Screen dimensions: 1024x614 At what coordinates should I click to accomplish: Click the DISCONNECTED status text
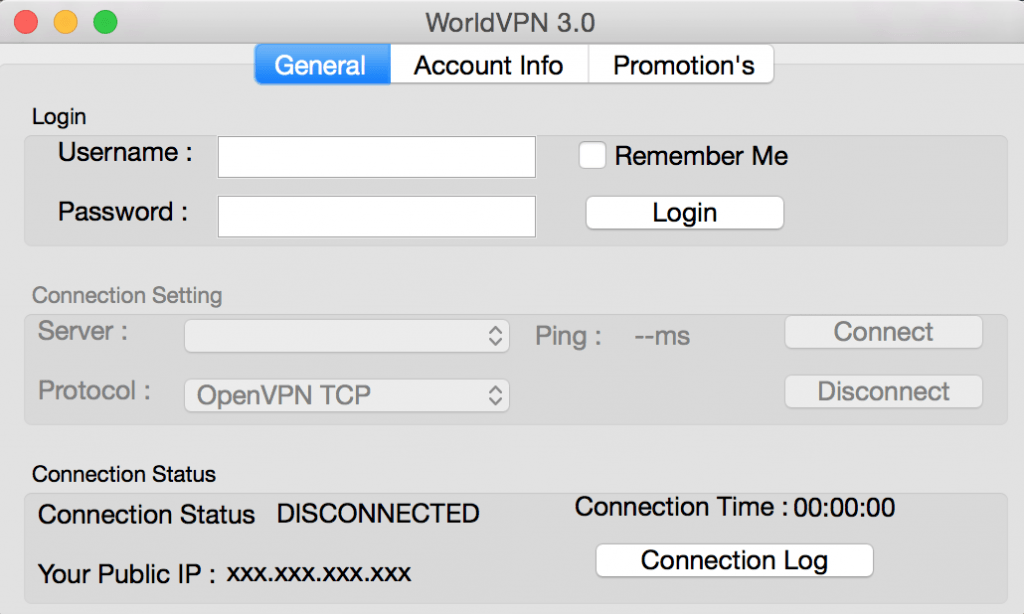[x=378, y=513]
